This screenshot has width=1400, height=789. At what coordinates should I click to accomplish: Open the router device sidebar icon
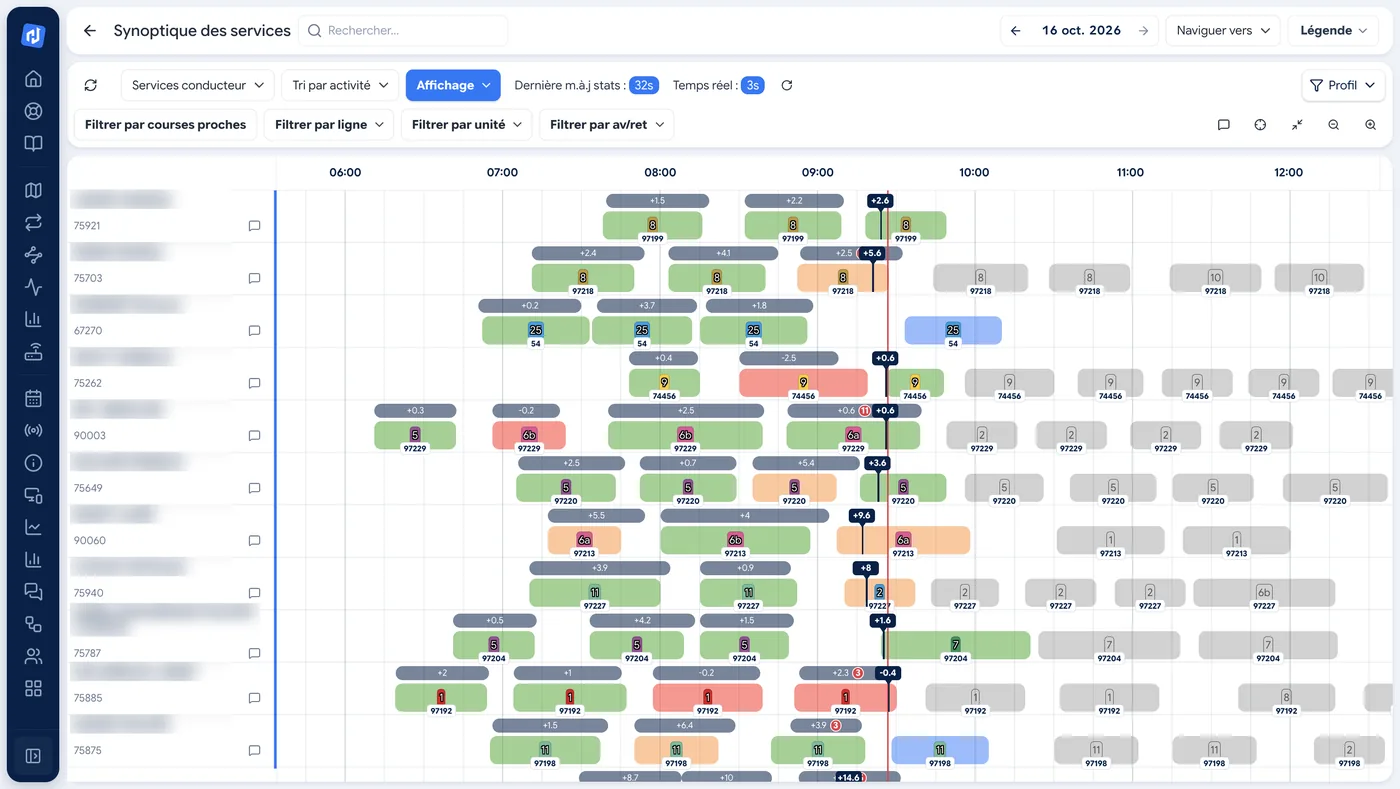coord(33,351)
